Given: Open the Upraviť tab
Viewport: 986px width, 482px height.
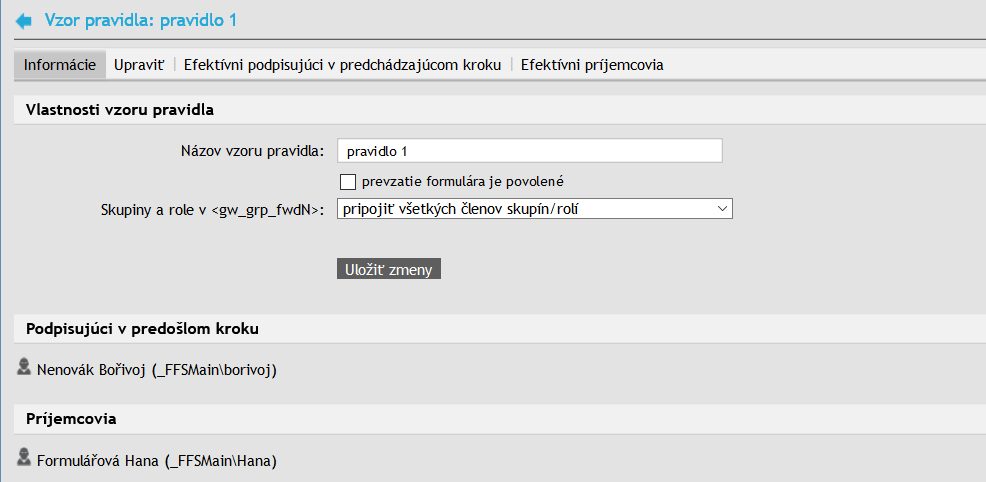Looking at the screenshot, I should coord(138,65).
